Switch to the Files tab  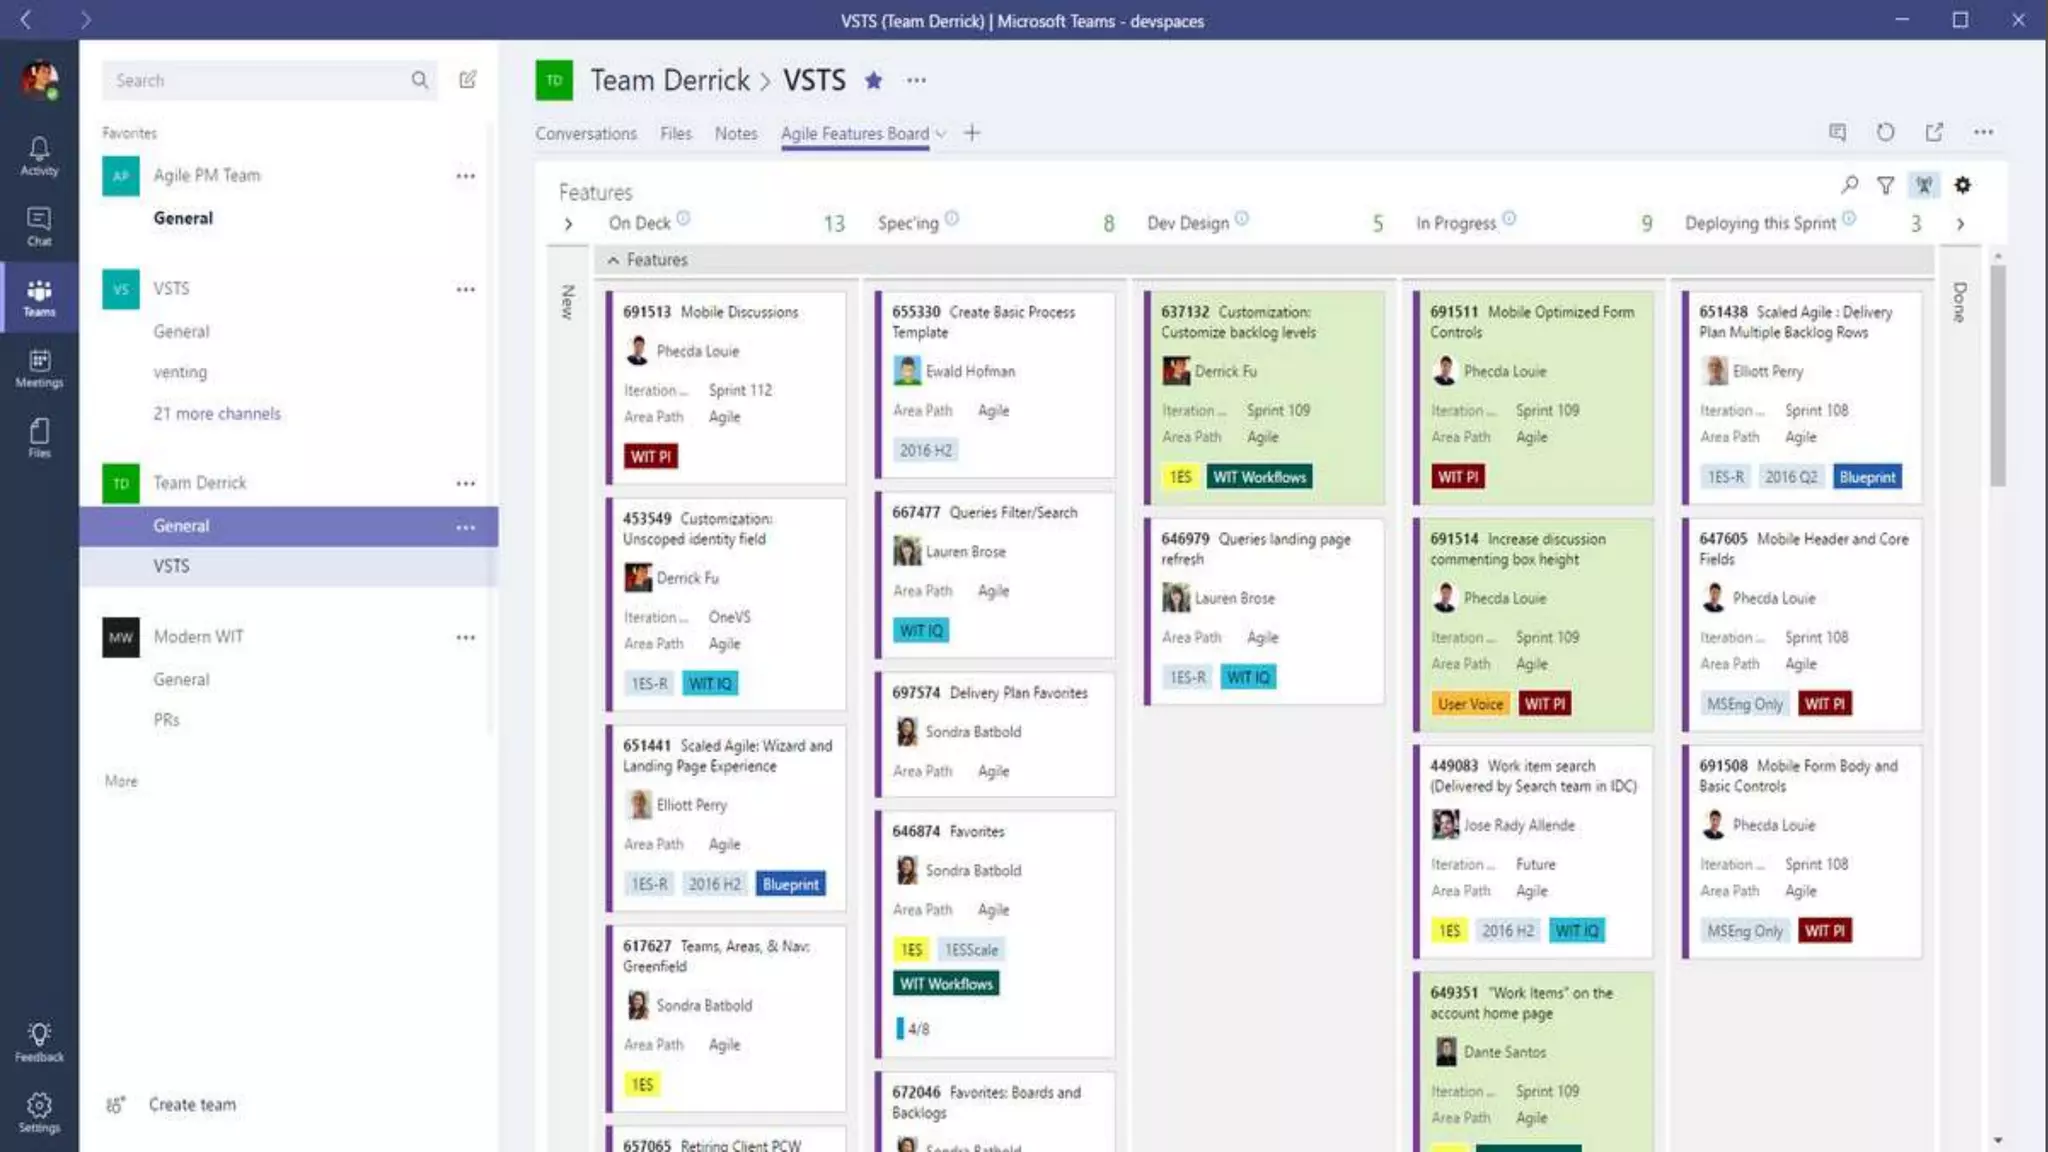point(675,133)
